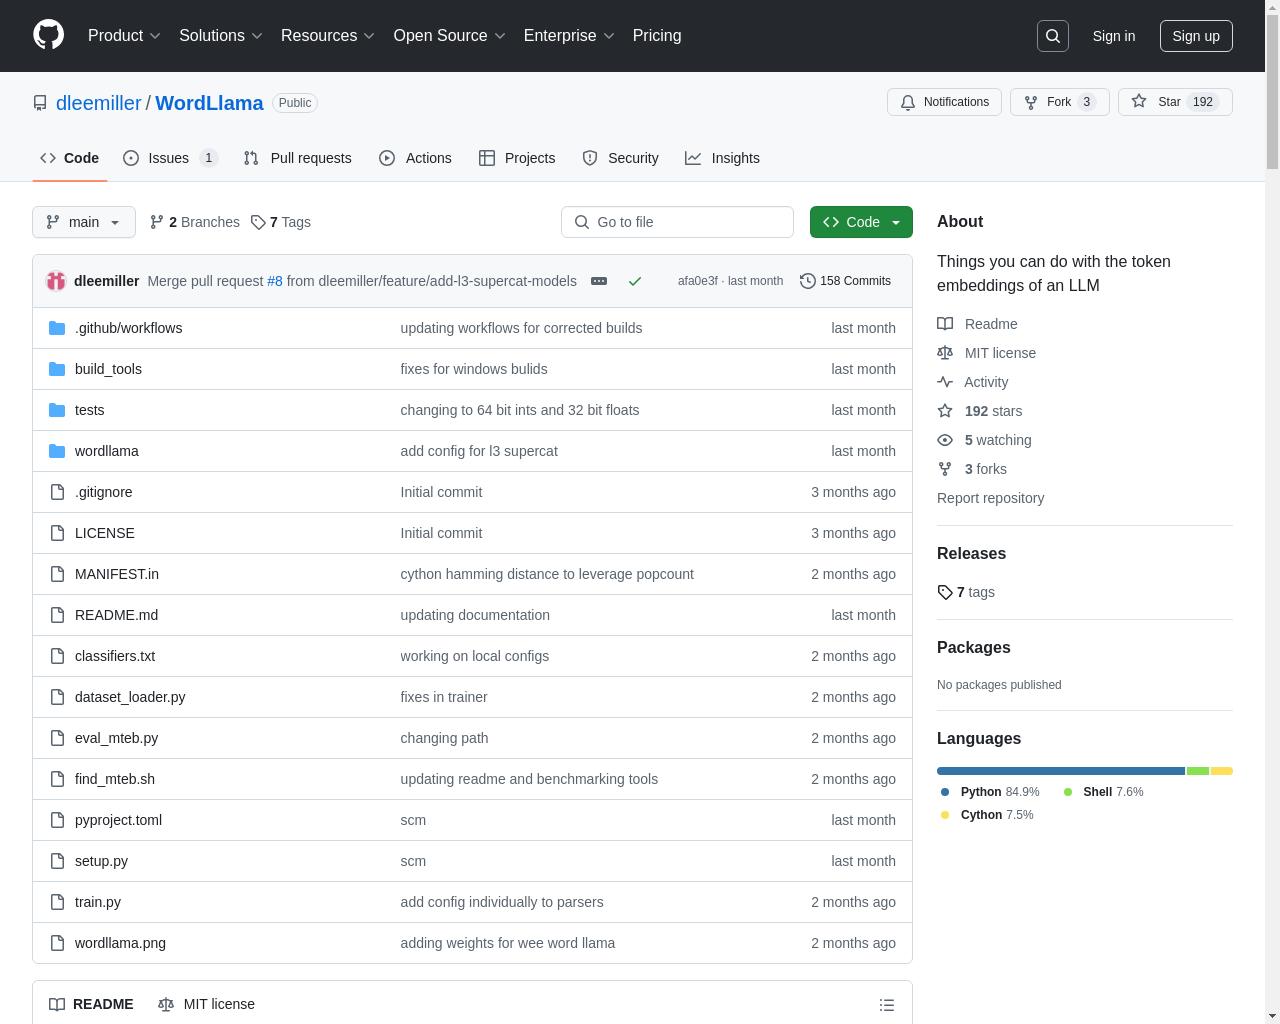Screen dimensions: 1280x1024
Task: Open dleemiller owner profile link
Action: coord(98,103)
